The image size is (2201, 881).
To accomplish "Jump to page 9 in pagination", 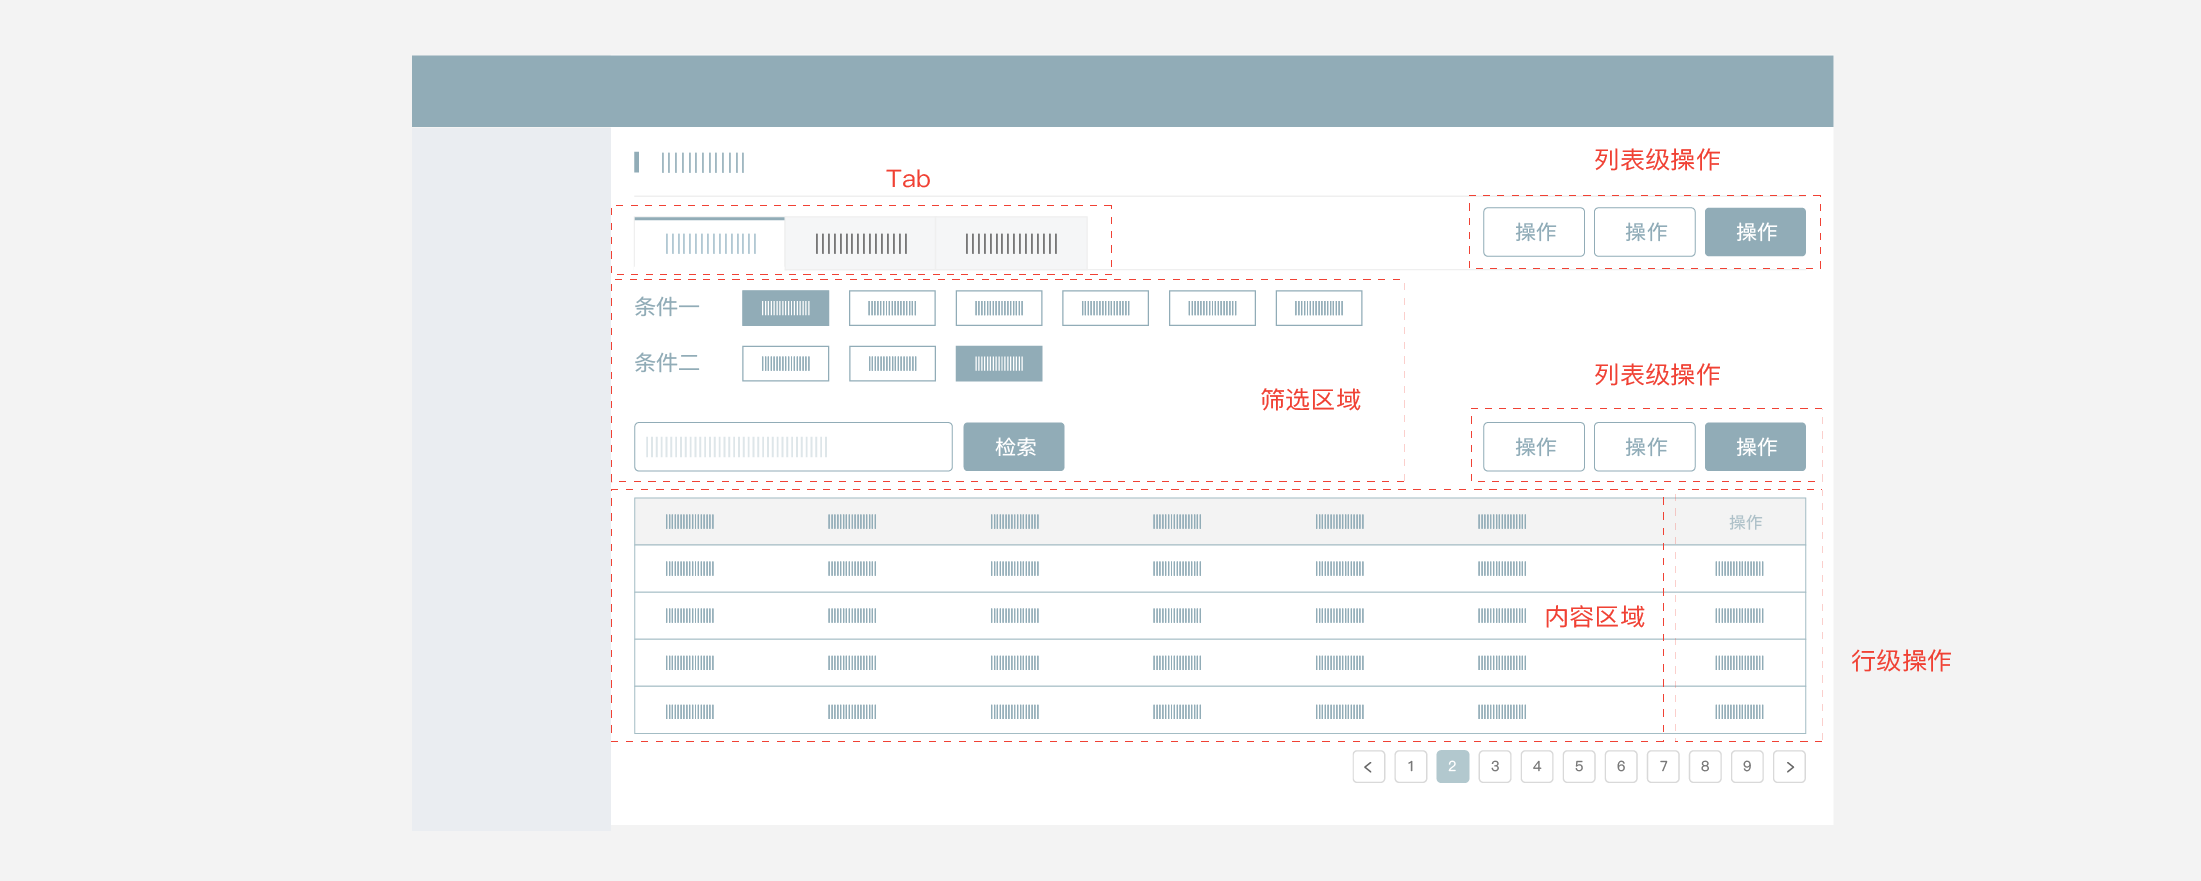I will point(1746,767).
